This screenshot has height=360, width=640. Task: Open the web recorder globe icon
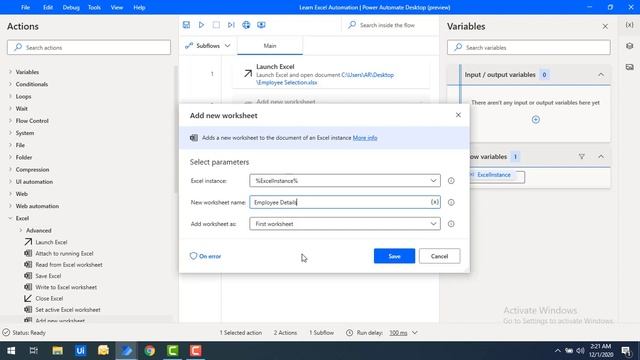click(x=246, y=25)
